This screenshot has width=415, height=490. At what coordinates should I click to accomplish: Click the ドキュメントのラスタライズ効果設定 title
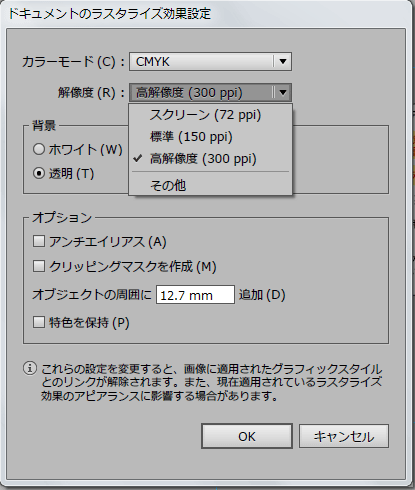click(x=109, y=14)
